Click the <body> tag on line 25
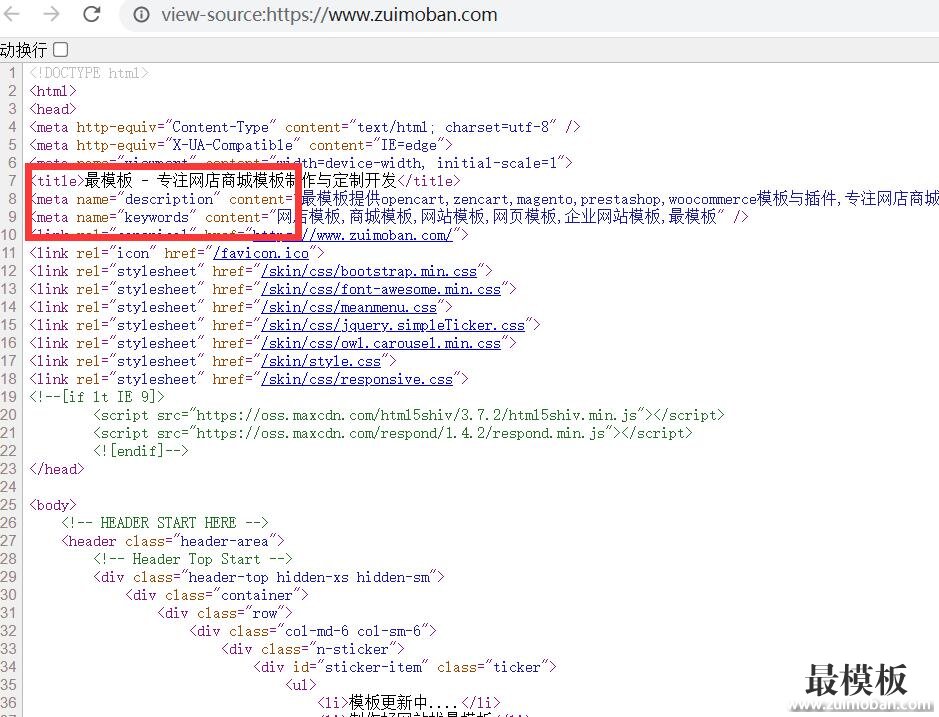Viewport: 939px width, 717px height. coord(53,504)
